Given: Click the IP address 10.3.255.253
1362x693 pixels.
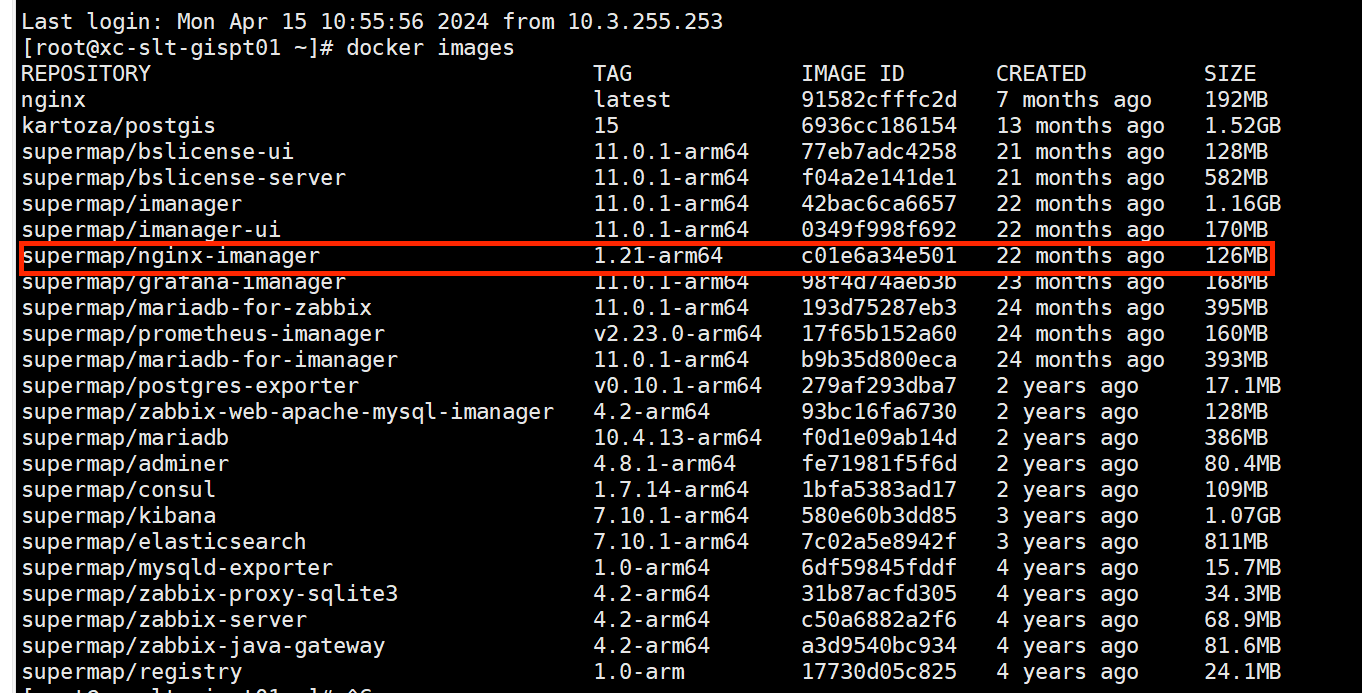Looking at the screenshot, I should coord(644,22).
